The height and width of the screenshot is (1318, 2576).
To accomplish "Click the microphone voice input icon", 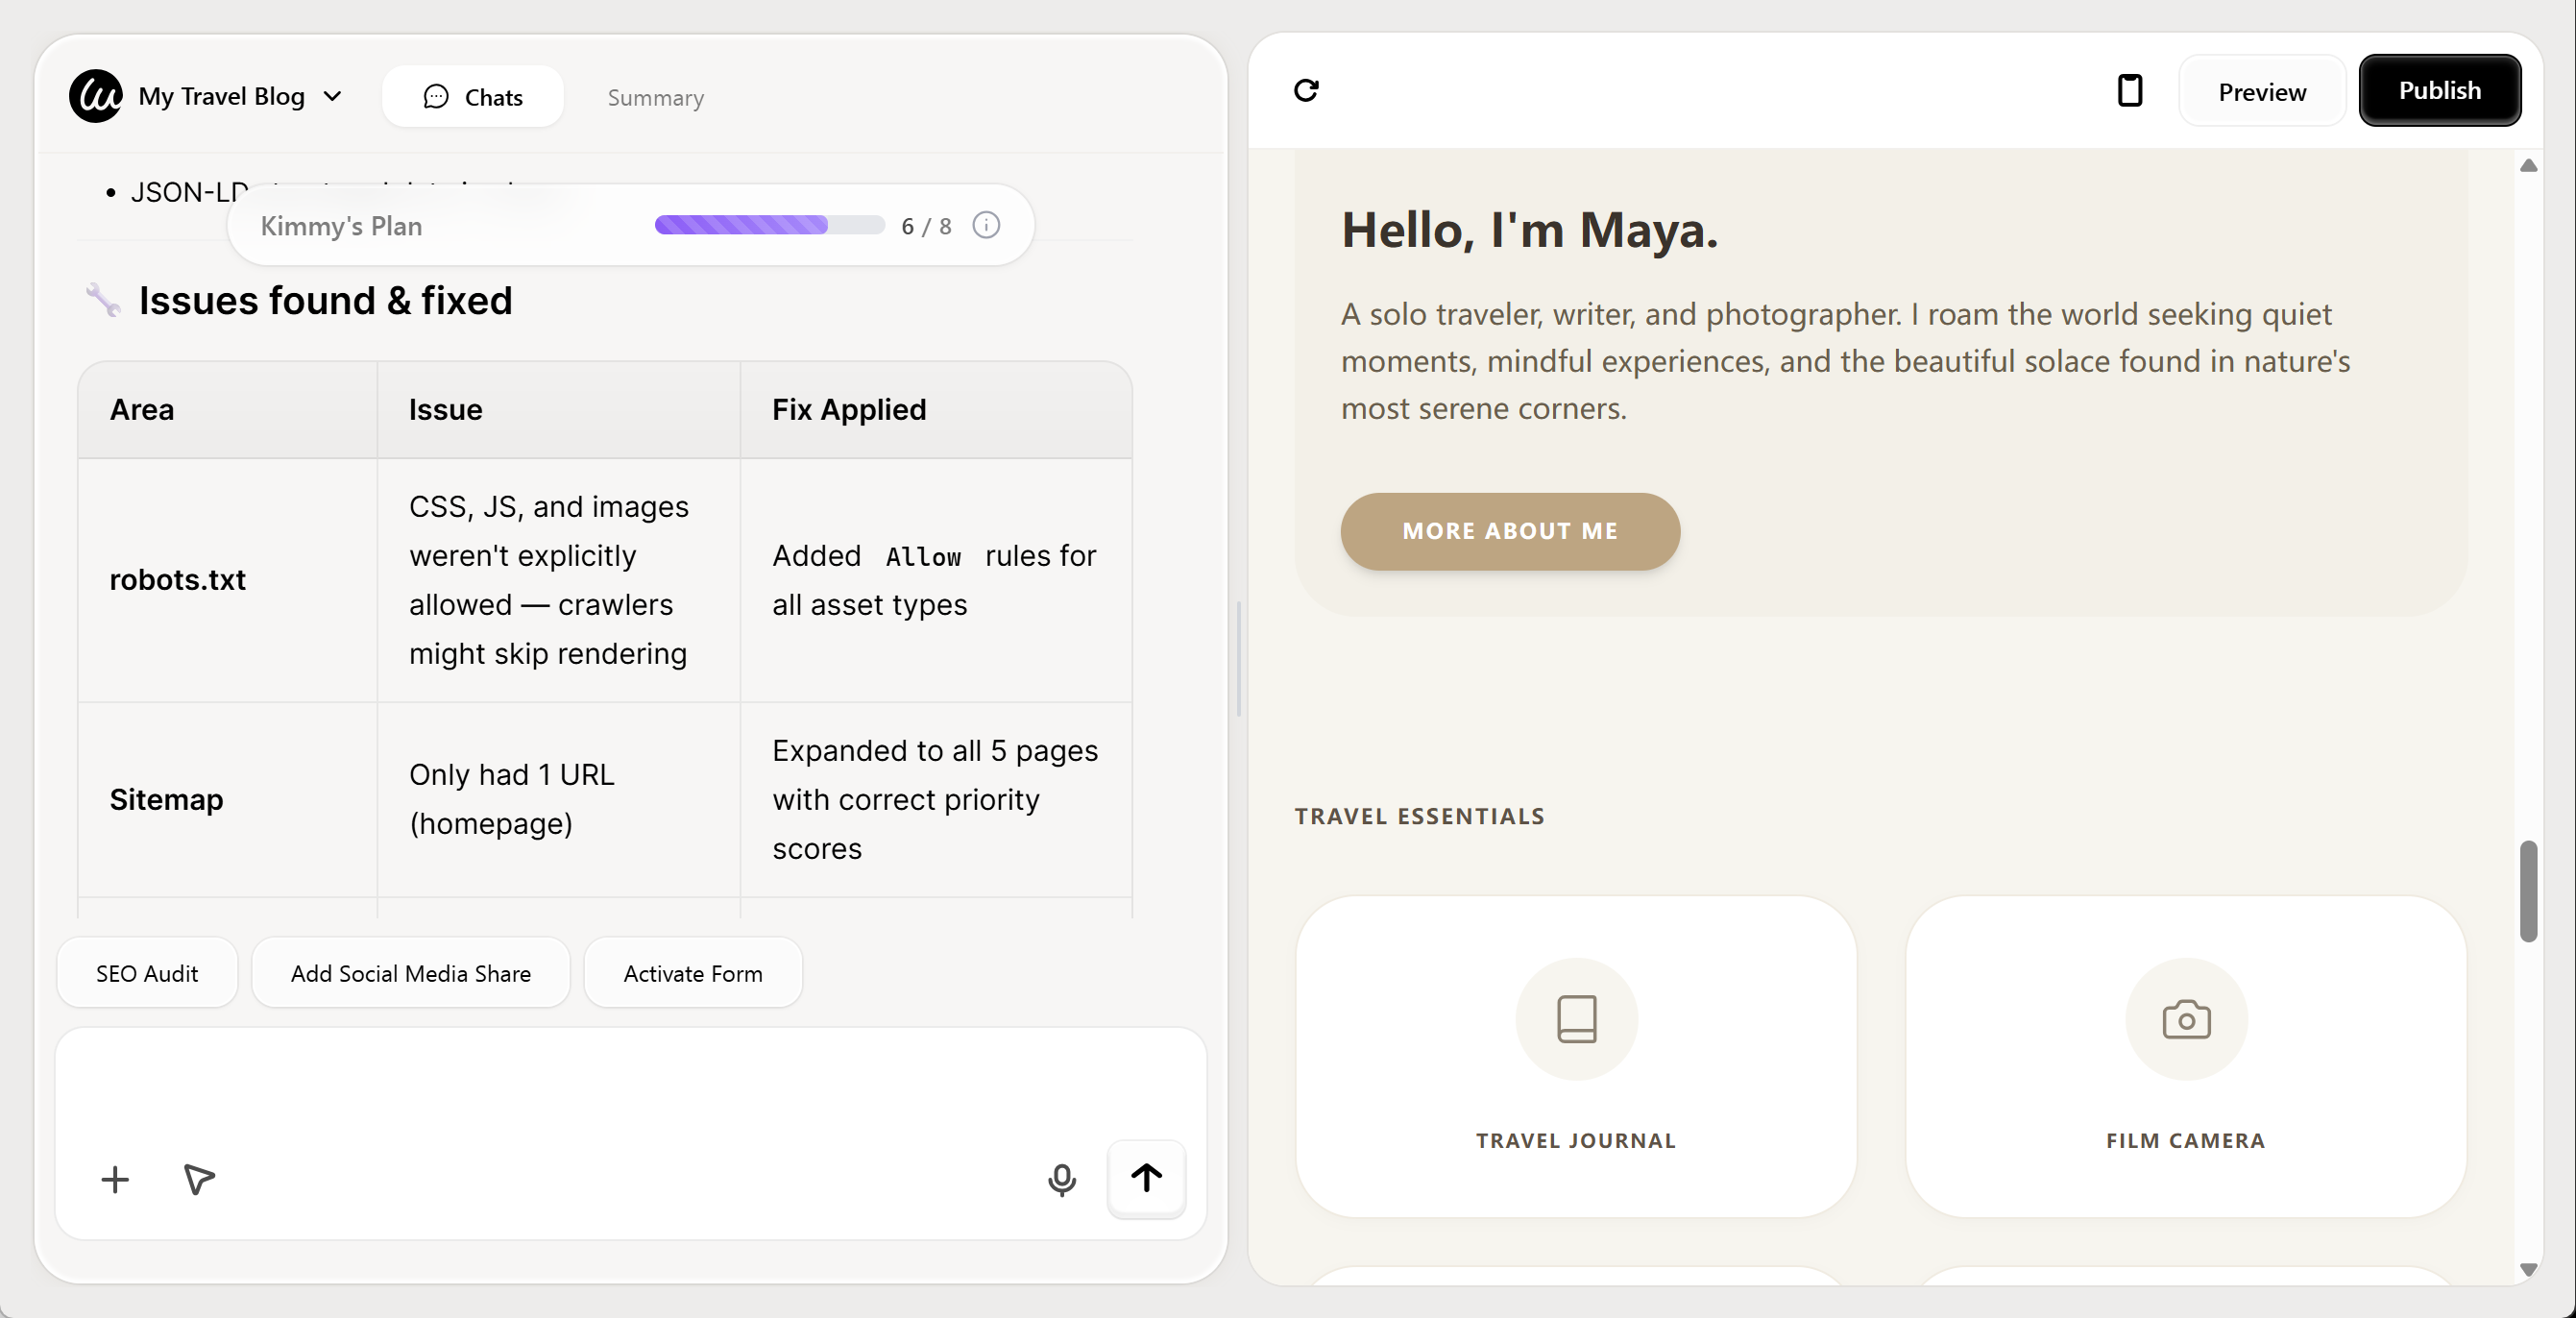I will pyautogui.click(x=1061, y=1179).
